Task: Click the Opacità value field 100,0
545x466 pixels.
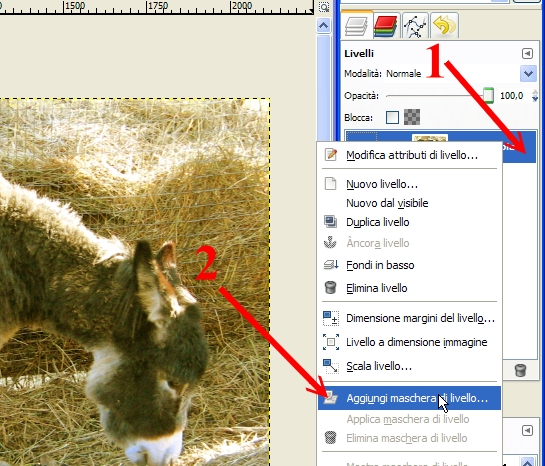Action: [x=511, y=96]
